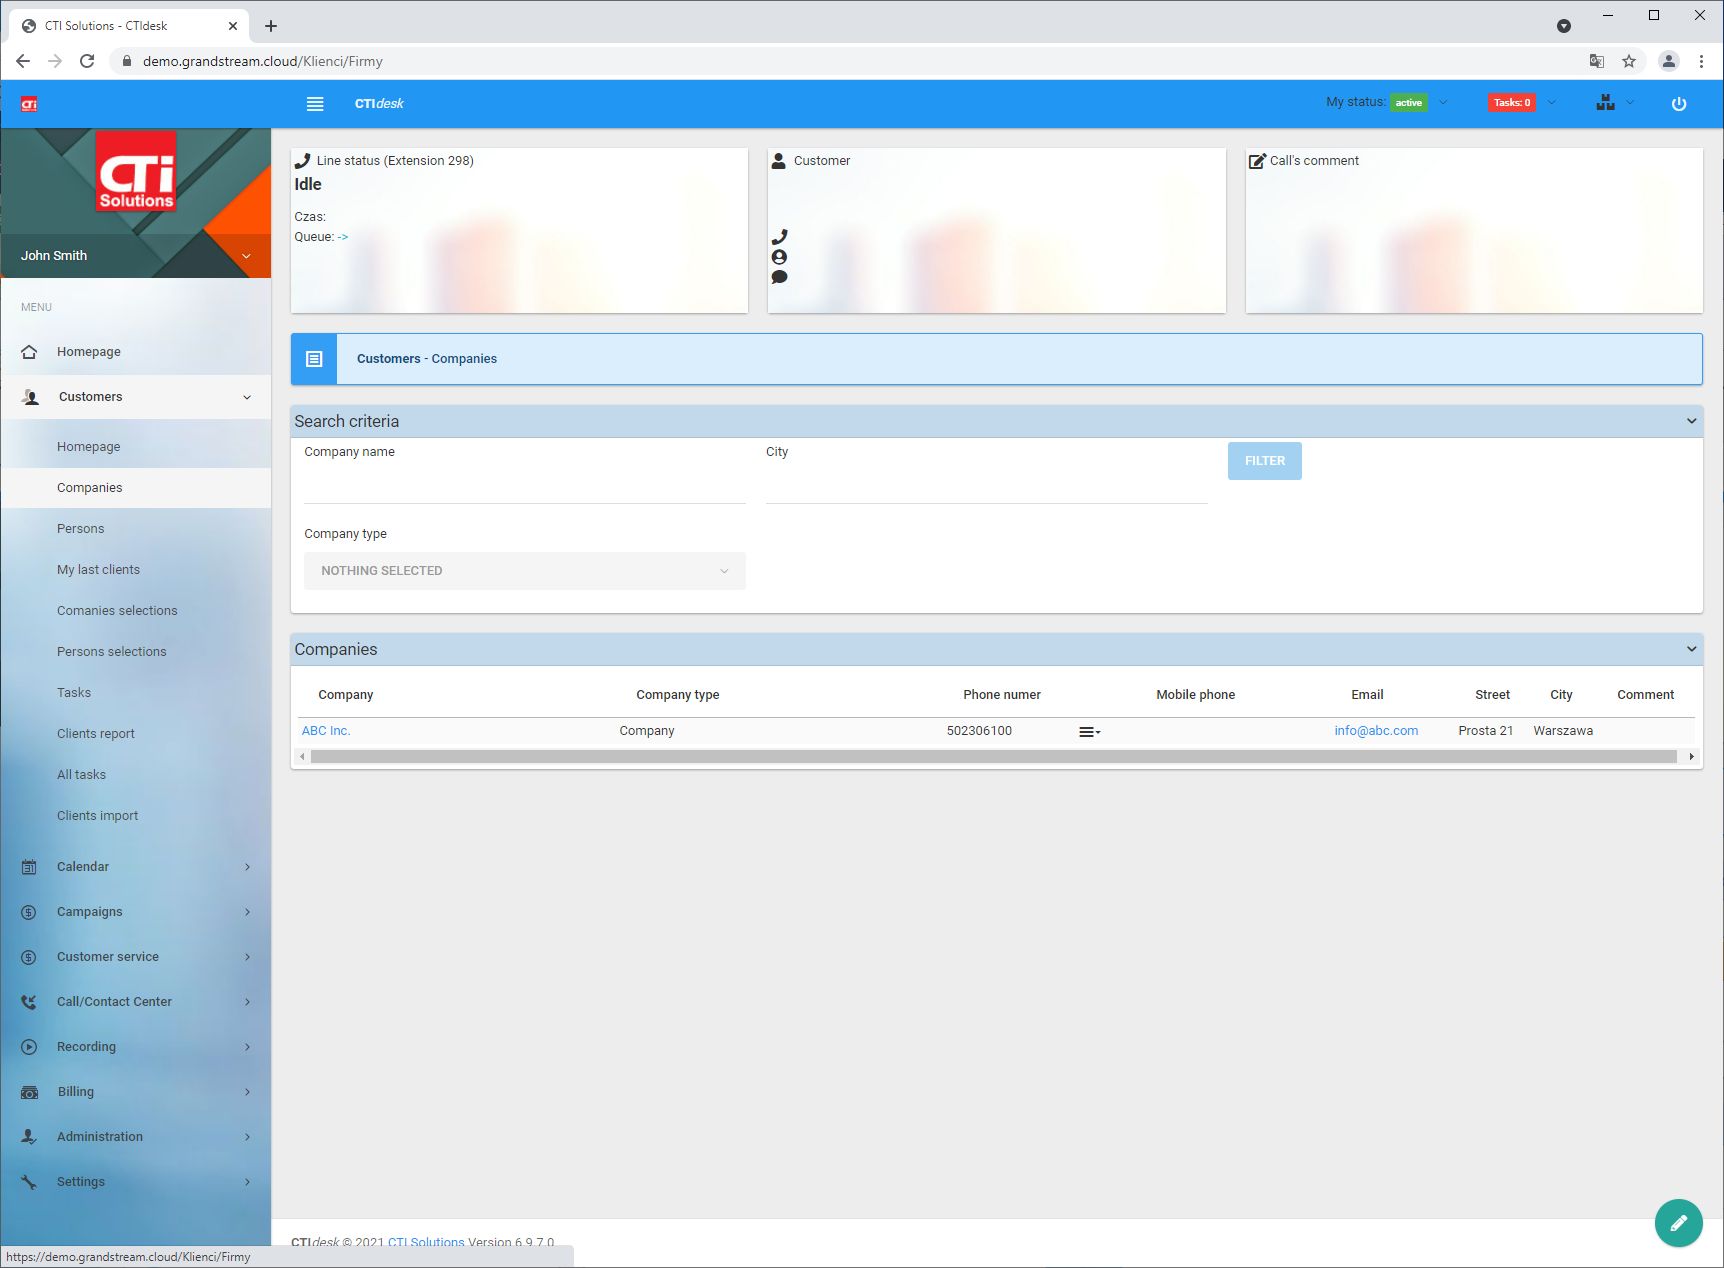Click the CTI logo icon in top-left header
The height and width of the screenshot is (1268, 1724).
click(29, 104)
